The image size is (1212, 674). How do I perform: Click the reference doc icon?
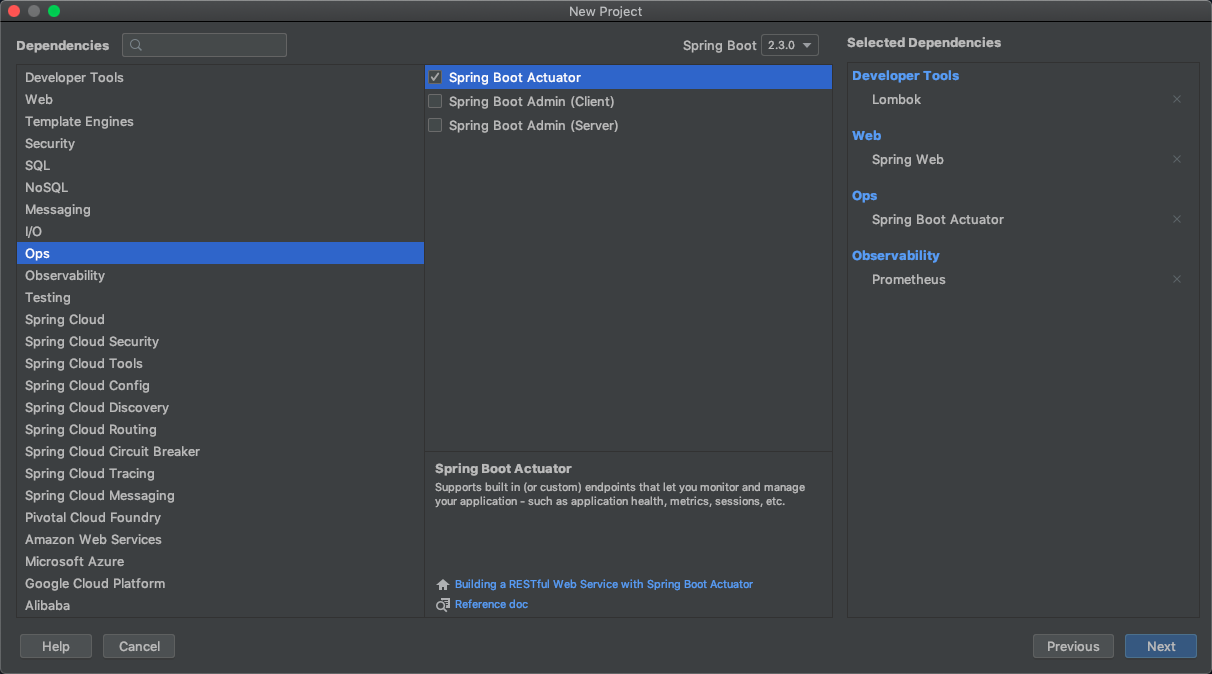tap(443, 604)
